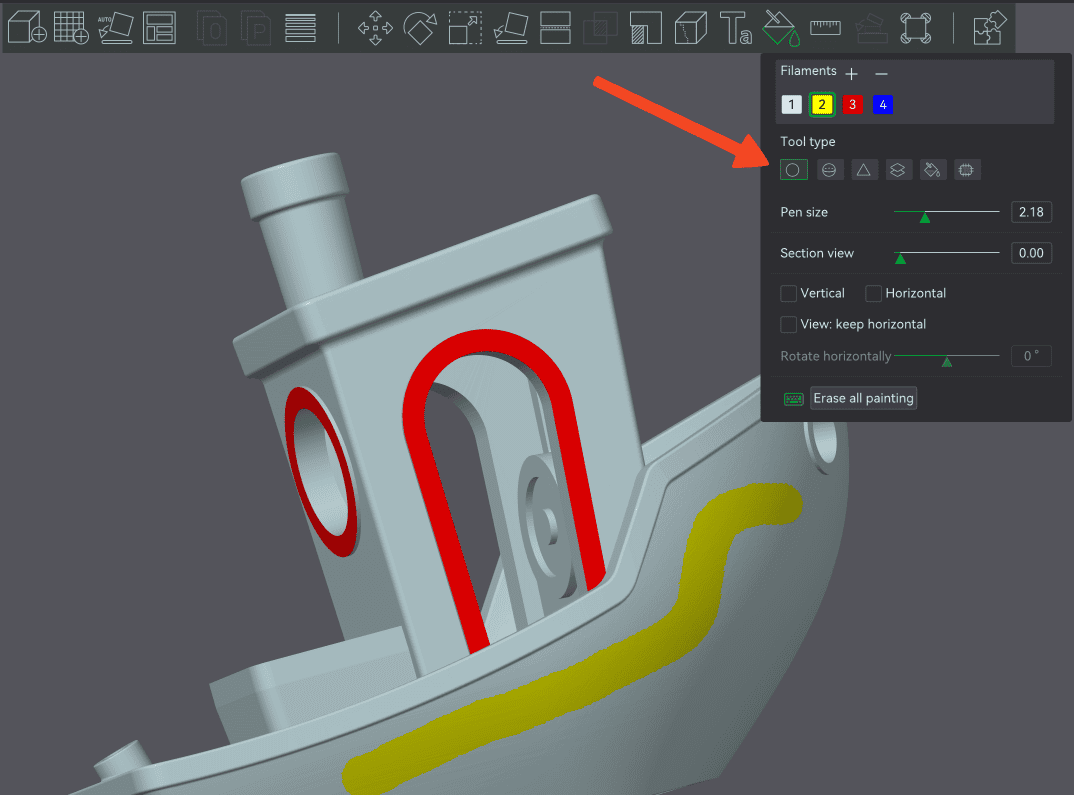Select the Scale tool in the toolbar
Screen dimensions: 1074x795
[x=465, y=27]
